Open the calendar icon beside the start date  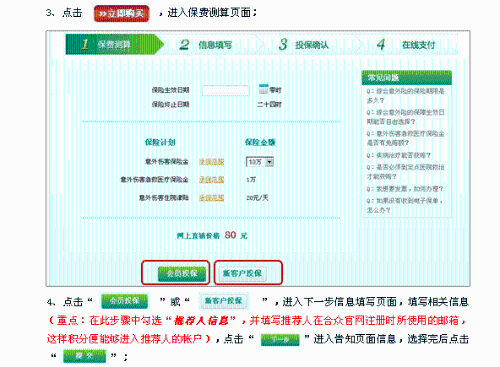point(263,89)
